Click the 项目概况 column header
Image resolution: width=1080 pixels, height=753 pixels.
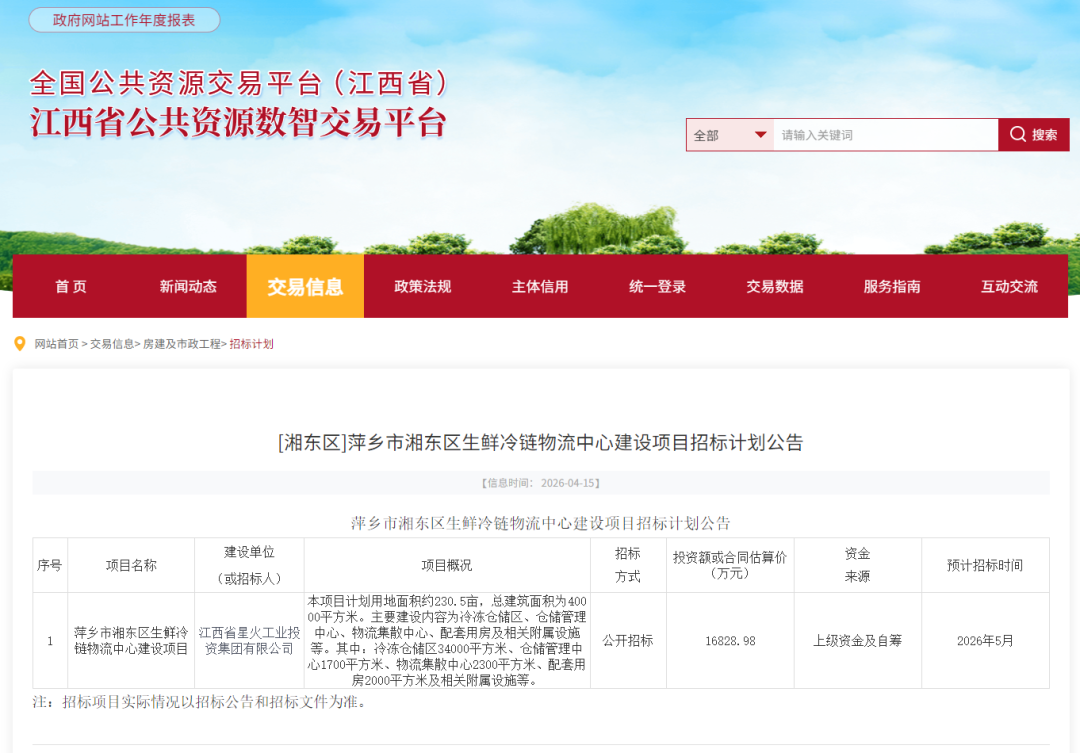447,565
